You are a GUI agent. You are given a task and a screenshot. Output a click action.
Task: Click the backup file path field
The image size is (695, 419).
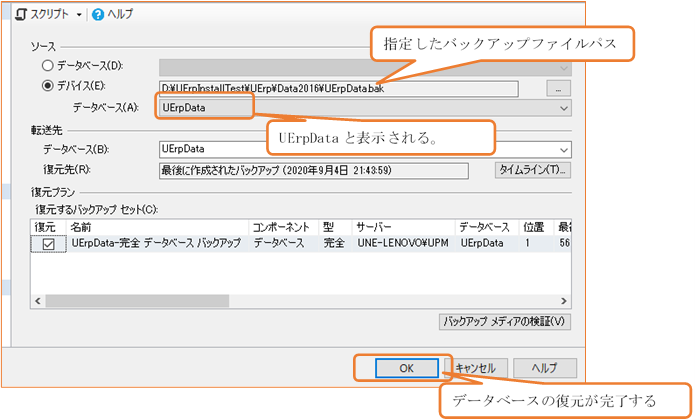point(337,88)
